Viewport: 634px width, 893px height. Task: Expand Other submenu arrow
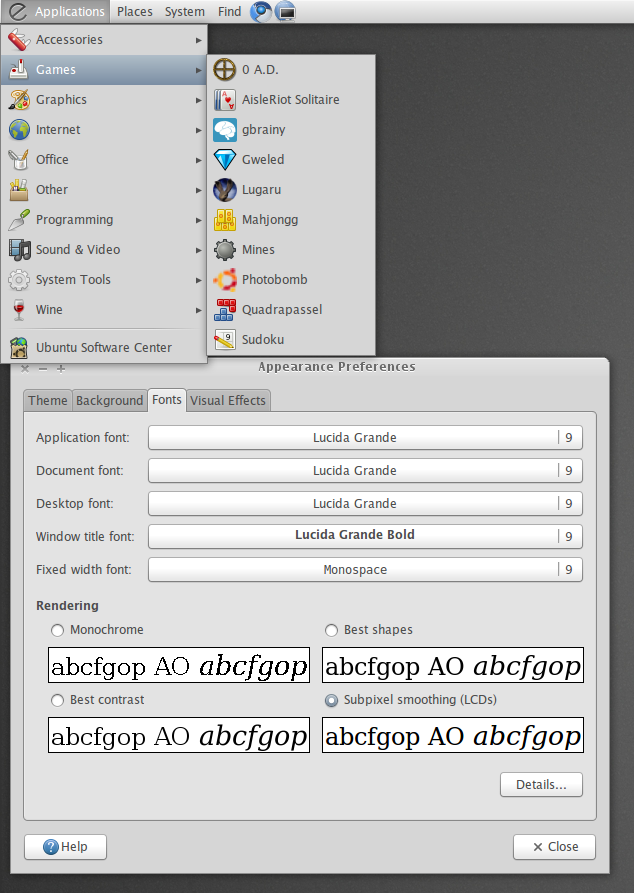tap(198, 190)
